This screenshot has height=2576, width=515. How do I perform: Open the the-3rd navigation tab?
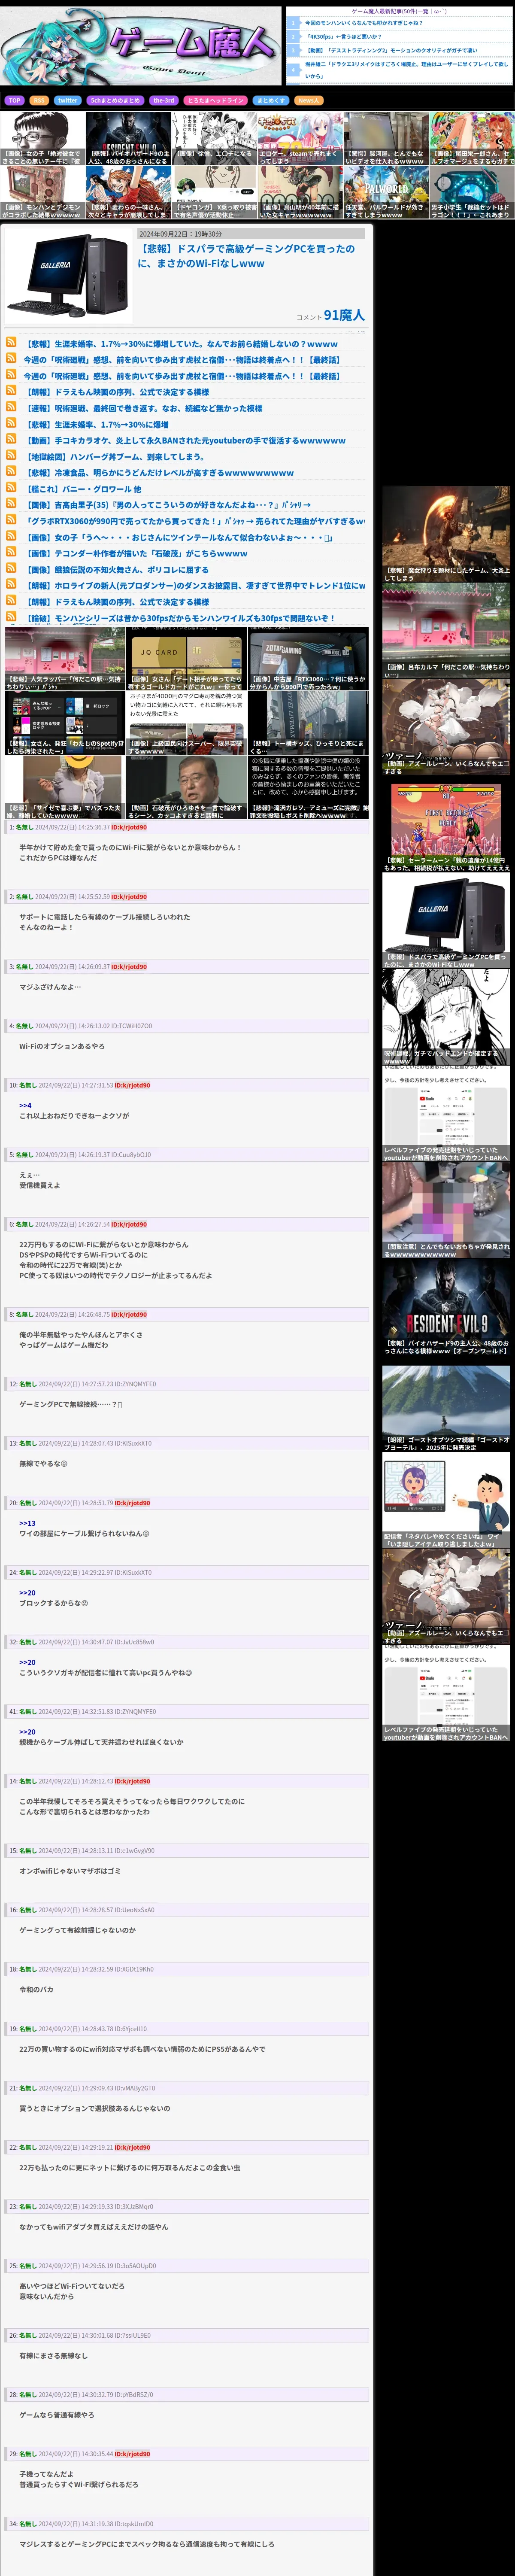164,100
